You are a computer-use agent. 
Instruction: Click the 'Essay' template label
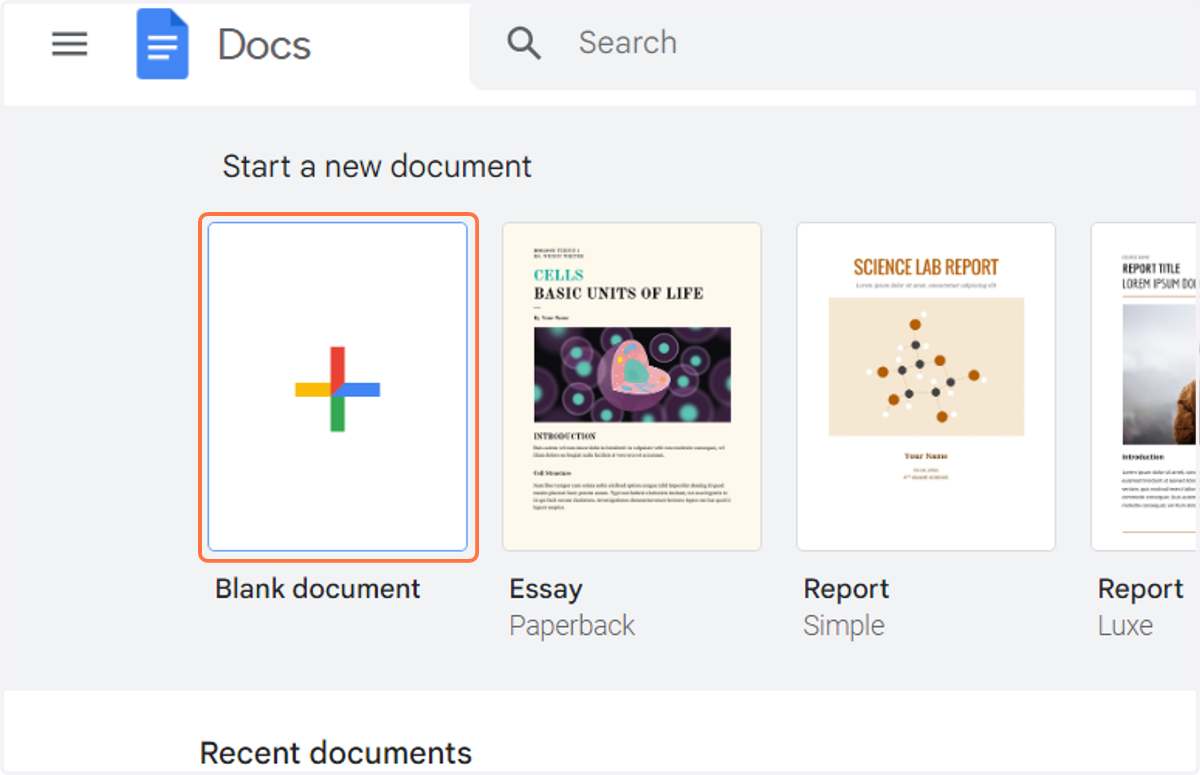click(x=546, y=589)
